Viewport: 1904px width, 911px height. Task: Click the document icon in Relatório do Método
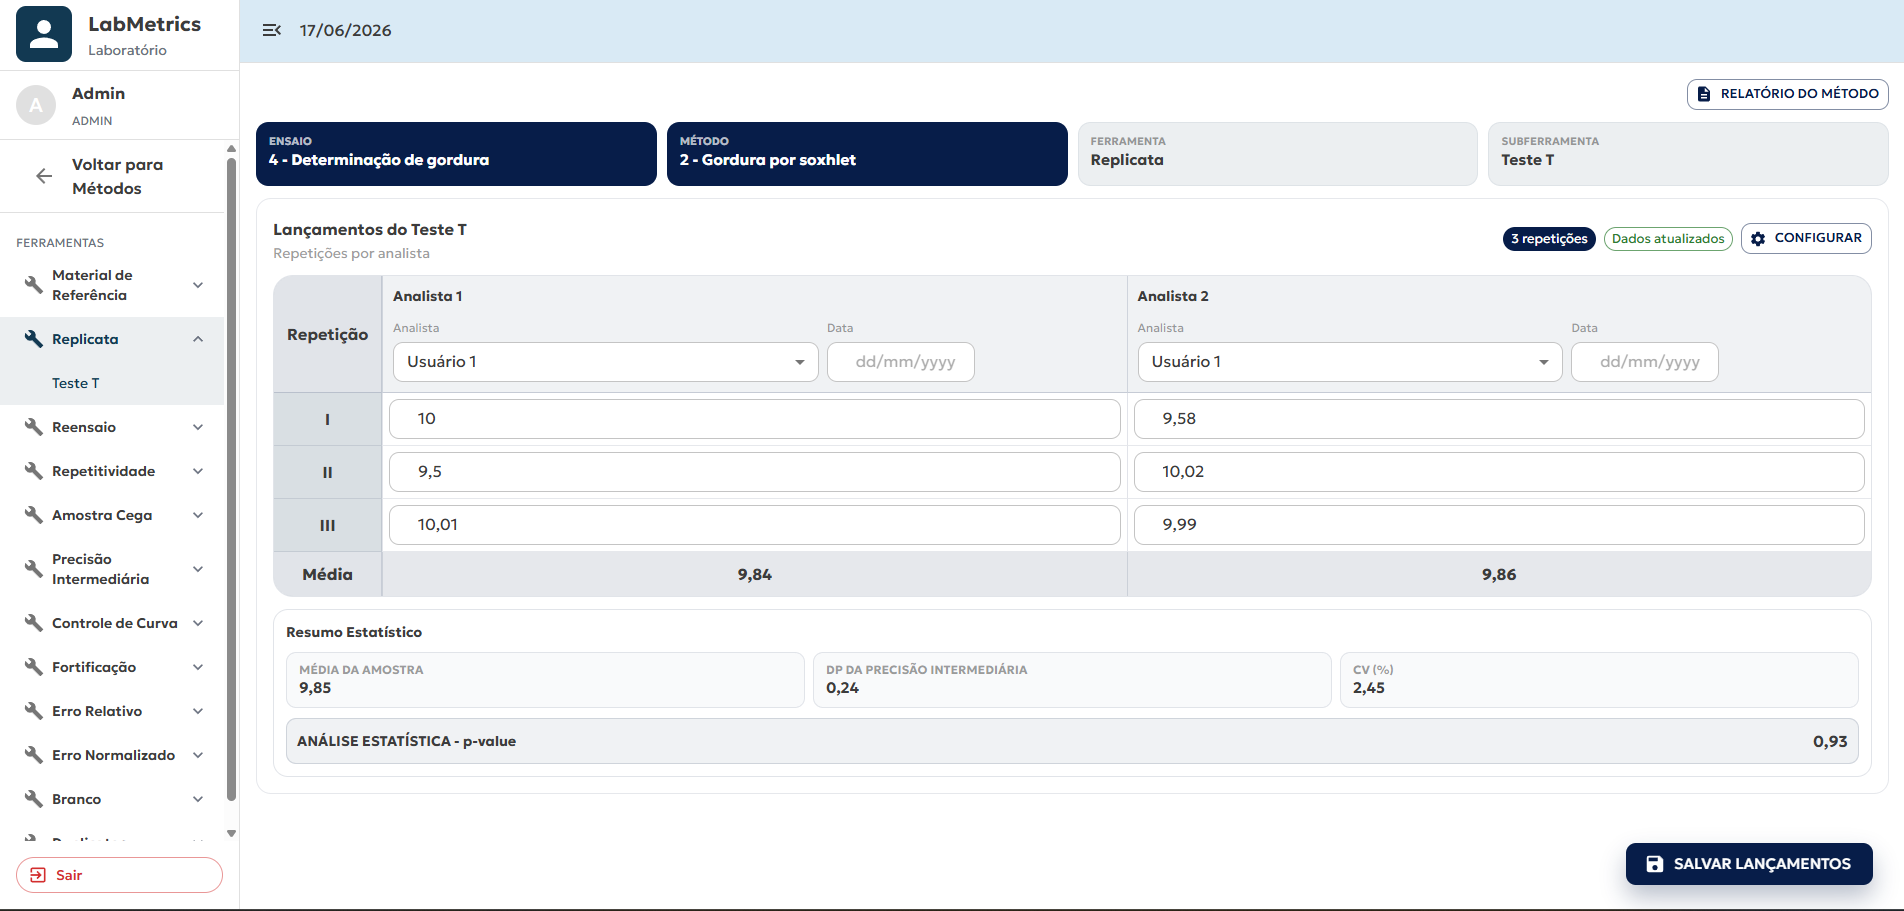(x=1704, y=94)
